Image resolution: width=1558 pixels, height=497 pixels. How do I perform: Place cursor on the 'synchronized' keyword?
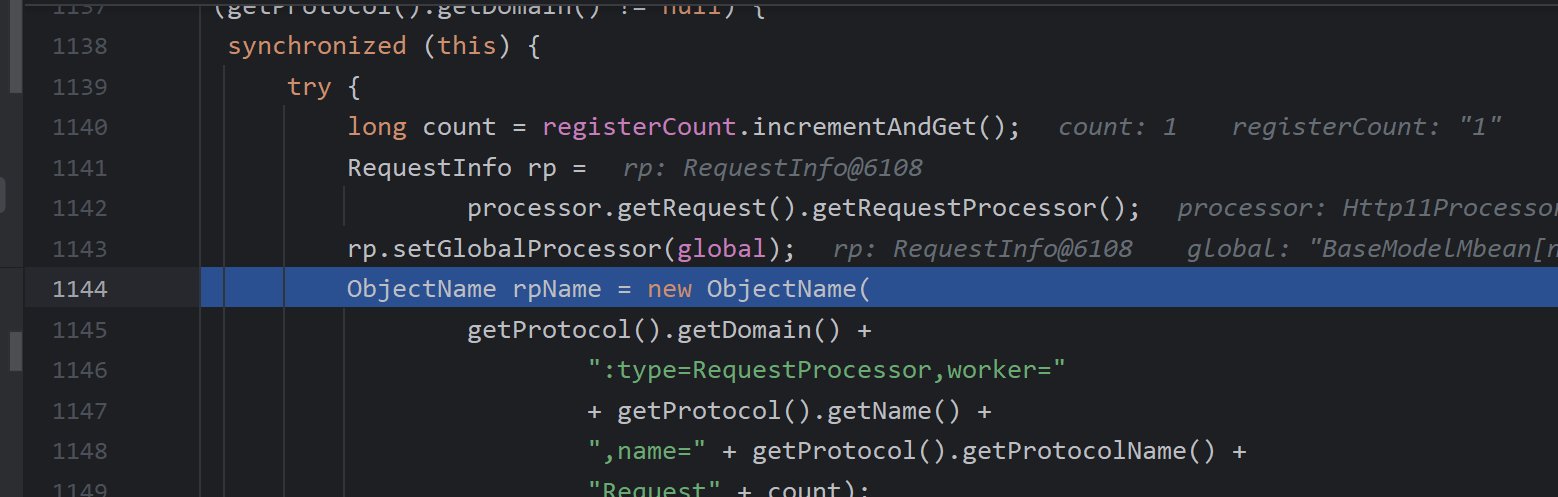click(317, 46)
